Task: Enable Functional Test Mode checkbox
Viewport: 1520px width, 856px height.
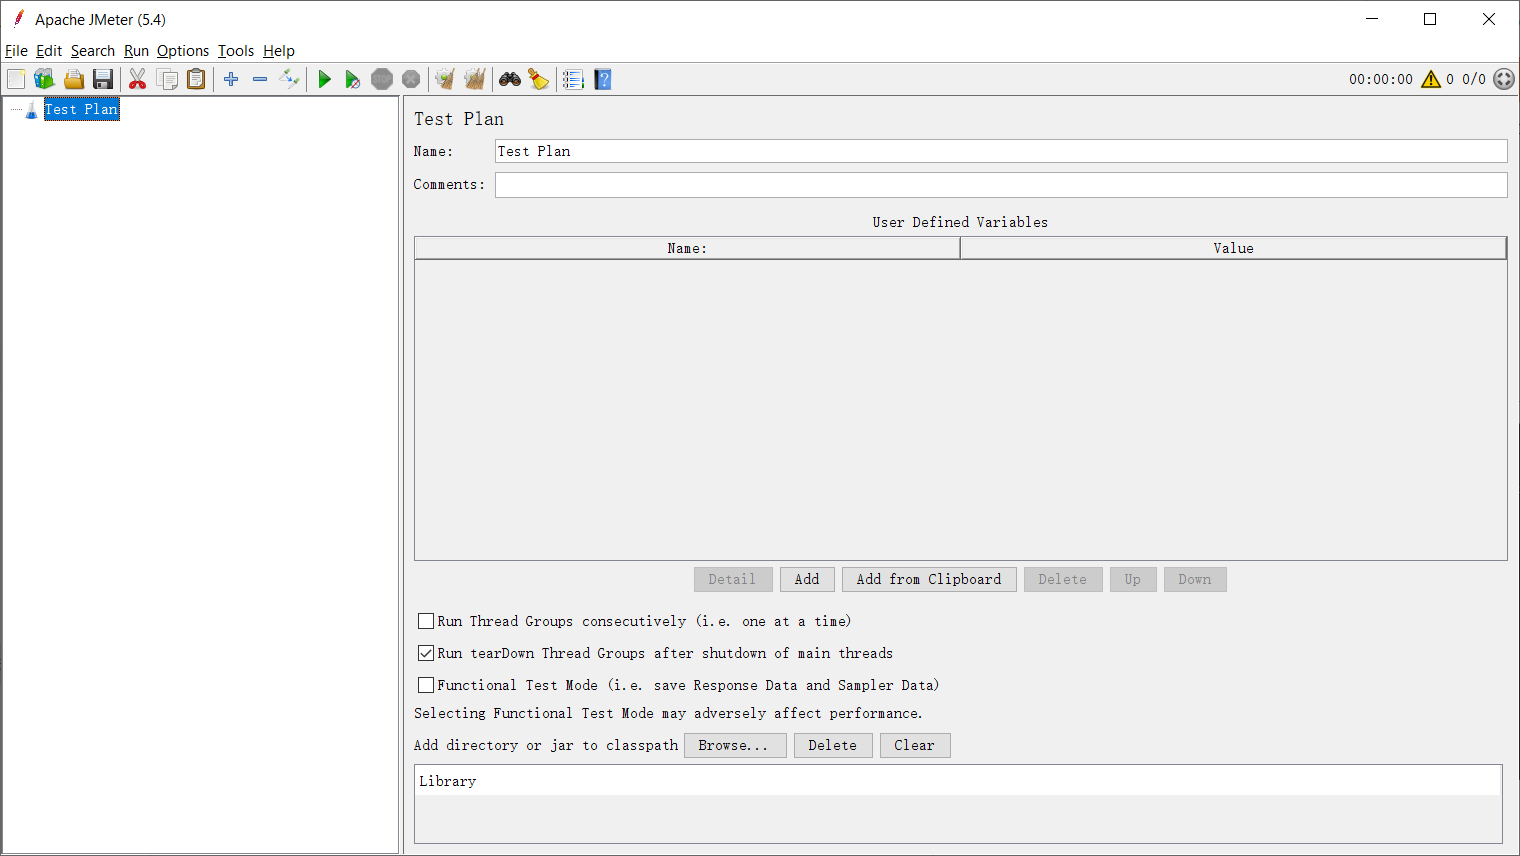Action: 426,685
